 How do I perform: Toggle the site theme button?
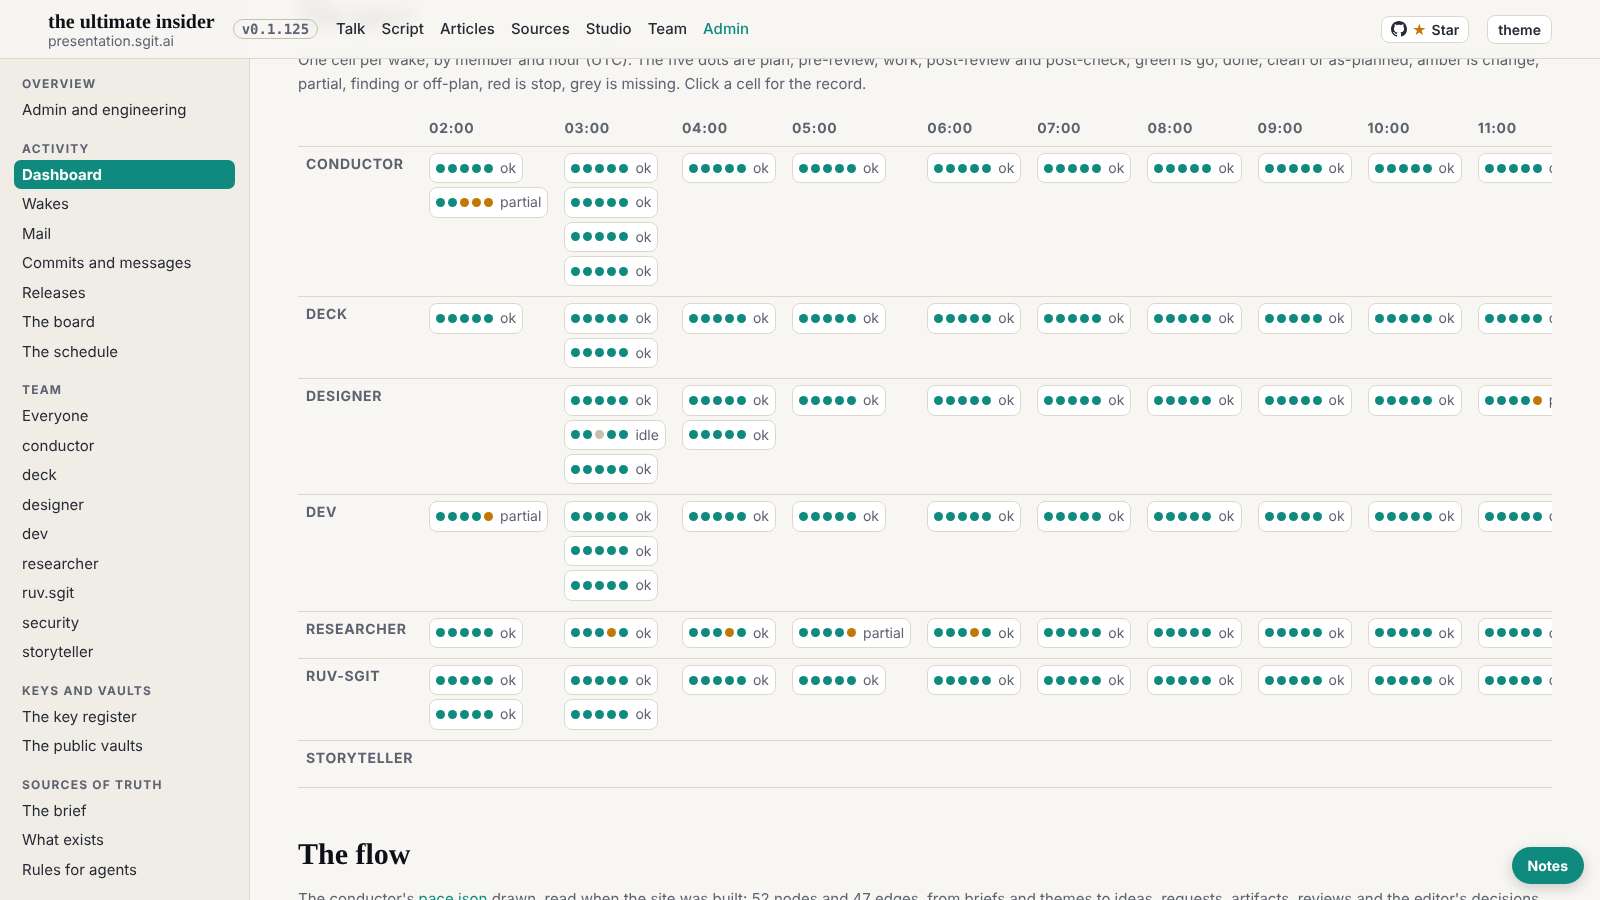click(x=1519, y=30)
